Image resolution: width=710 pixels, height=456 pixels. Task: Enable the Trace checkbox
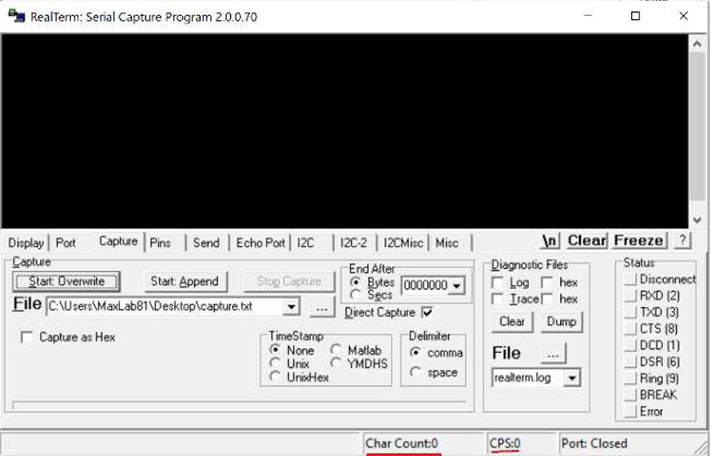click(x=497, y=299)
